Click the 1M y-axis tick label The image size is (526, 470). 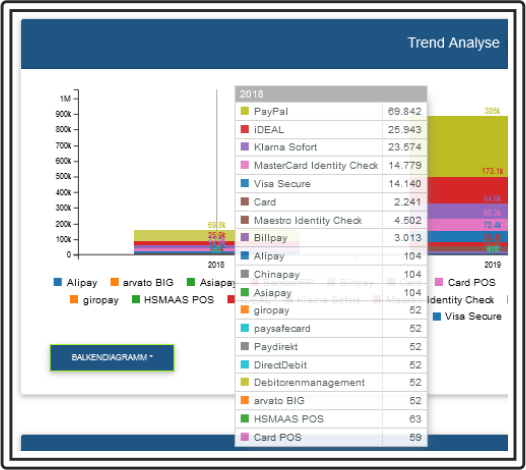(x=65, y=99)
